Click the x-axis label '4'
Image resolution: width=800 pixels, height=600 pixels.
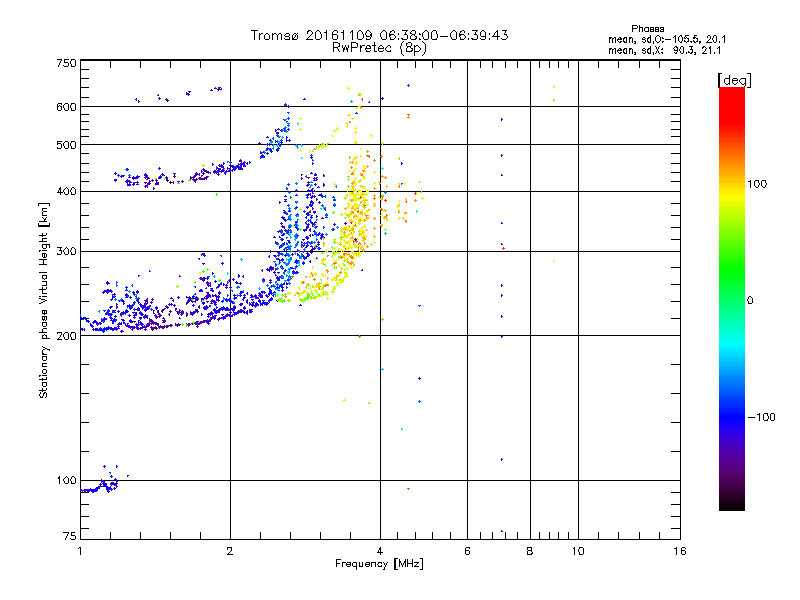(380, 551)
